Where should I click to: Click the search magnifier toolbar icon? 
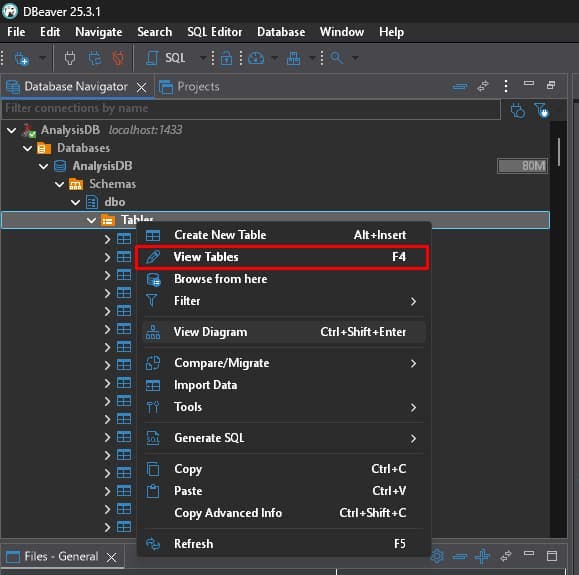pyautogui.click(x=336, y=58)
